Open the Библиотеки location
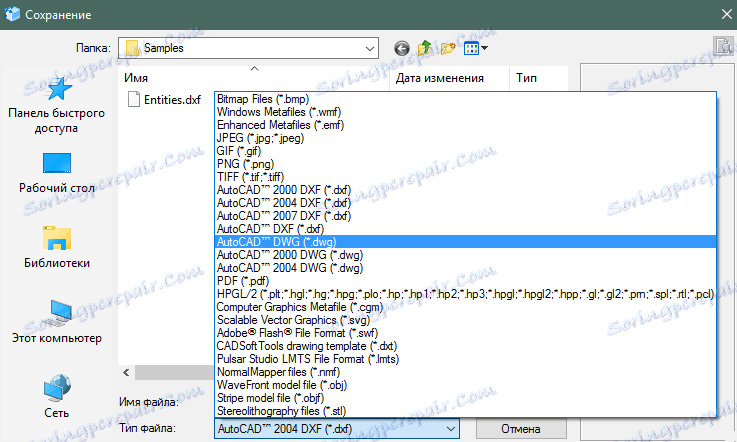 click(57, 248)
